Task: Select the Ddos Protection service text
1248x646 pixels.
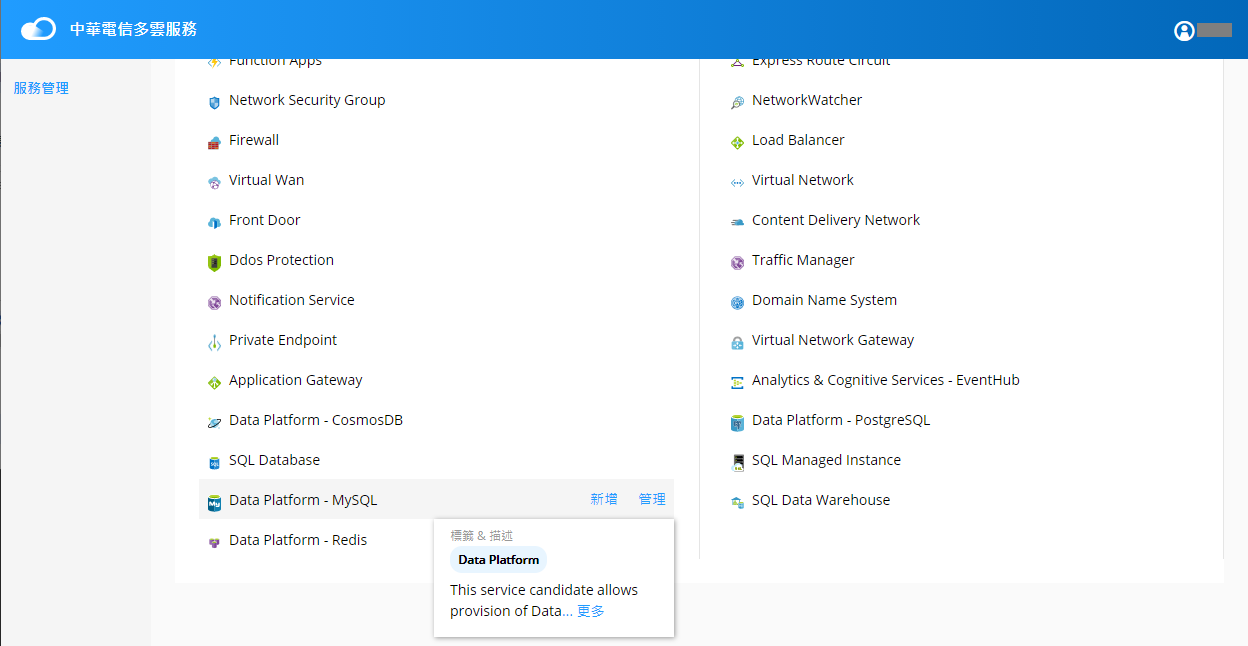Action: [x=282, y=260]
